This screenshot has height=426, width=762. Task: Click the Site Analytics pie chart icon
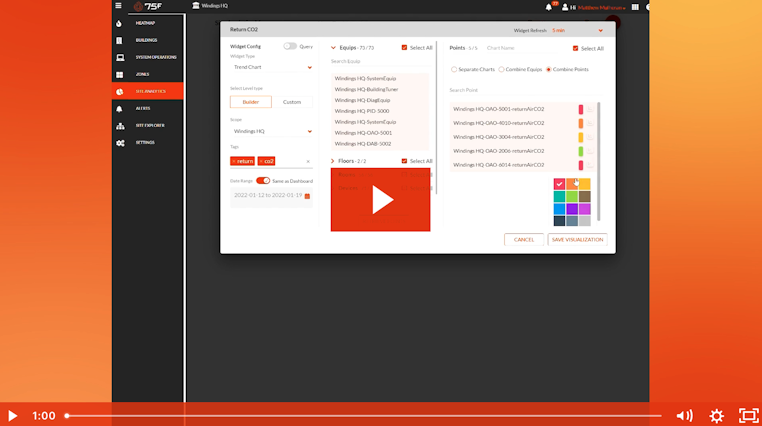pyautogui.click(x=120, y=92)
